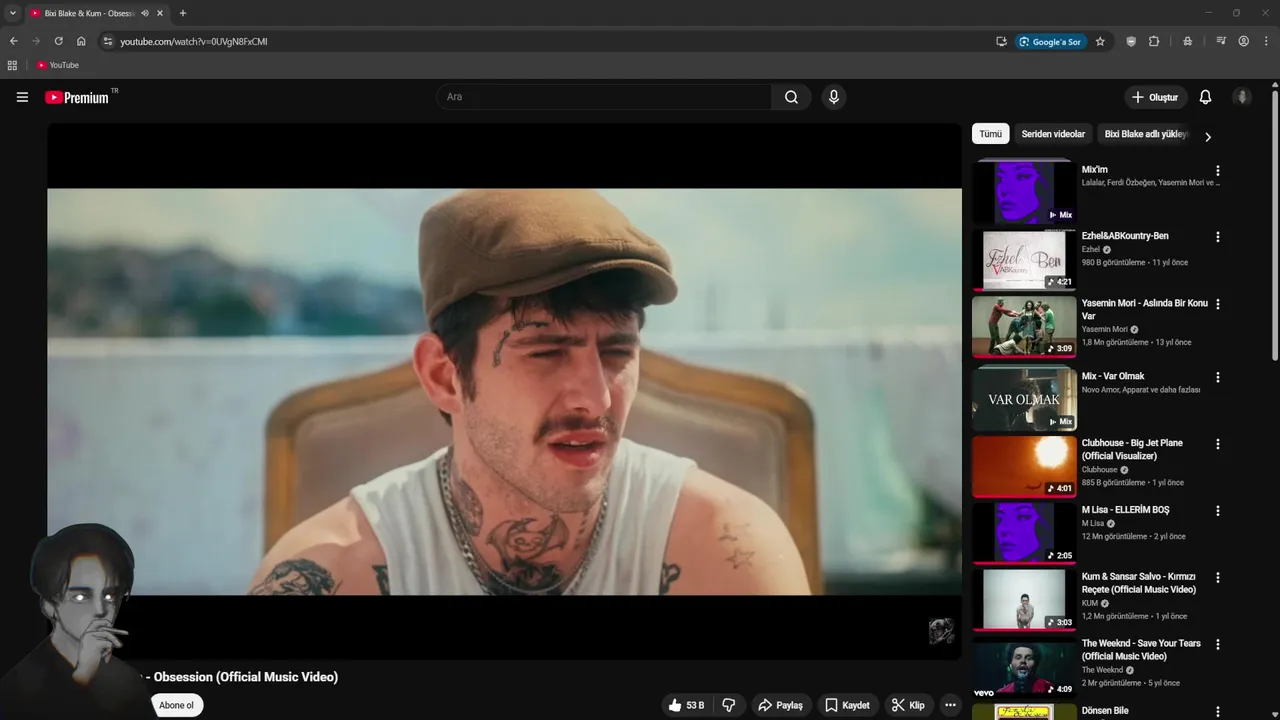This screenshot has width=1280, height=720.
Task: Click the Oluştur create button
Action: pos(1155,97)
